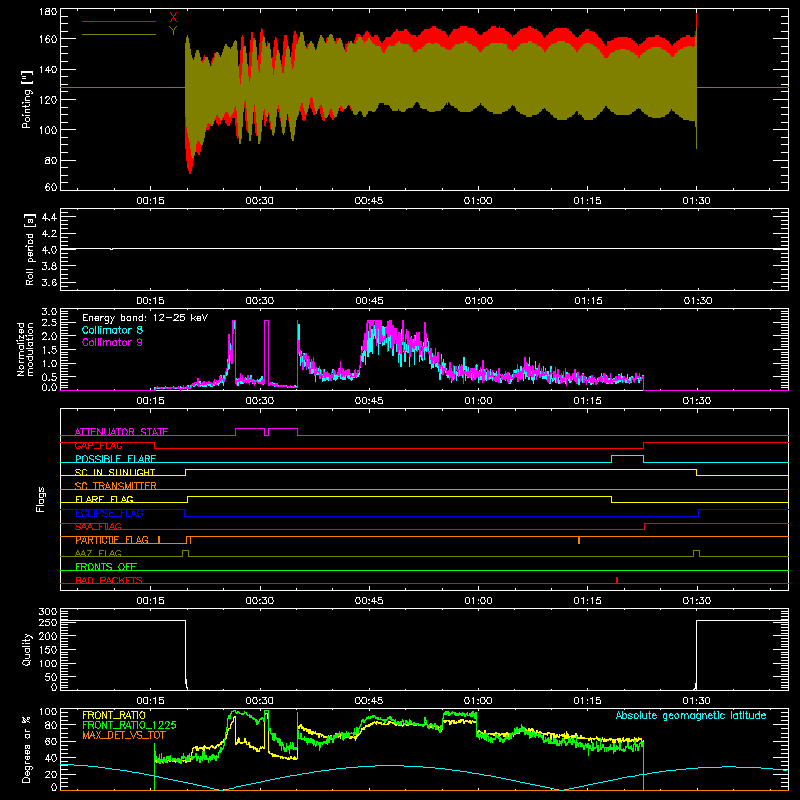The image size is (800, 800).
Task: Click the BAD_PACKETS flag label
Action: click(109, 580)
